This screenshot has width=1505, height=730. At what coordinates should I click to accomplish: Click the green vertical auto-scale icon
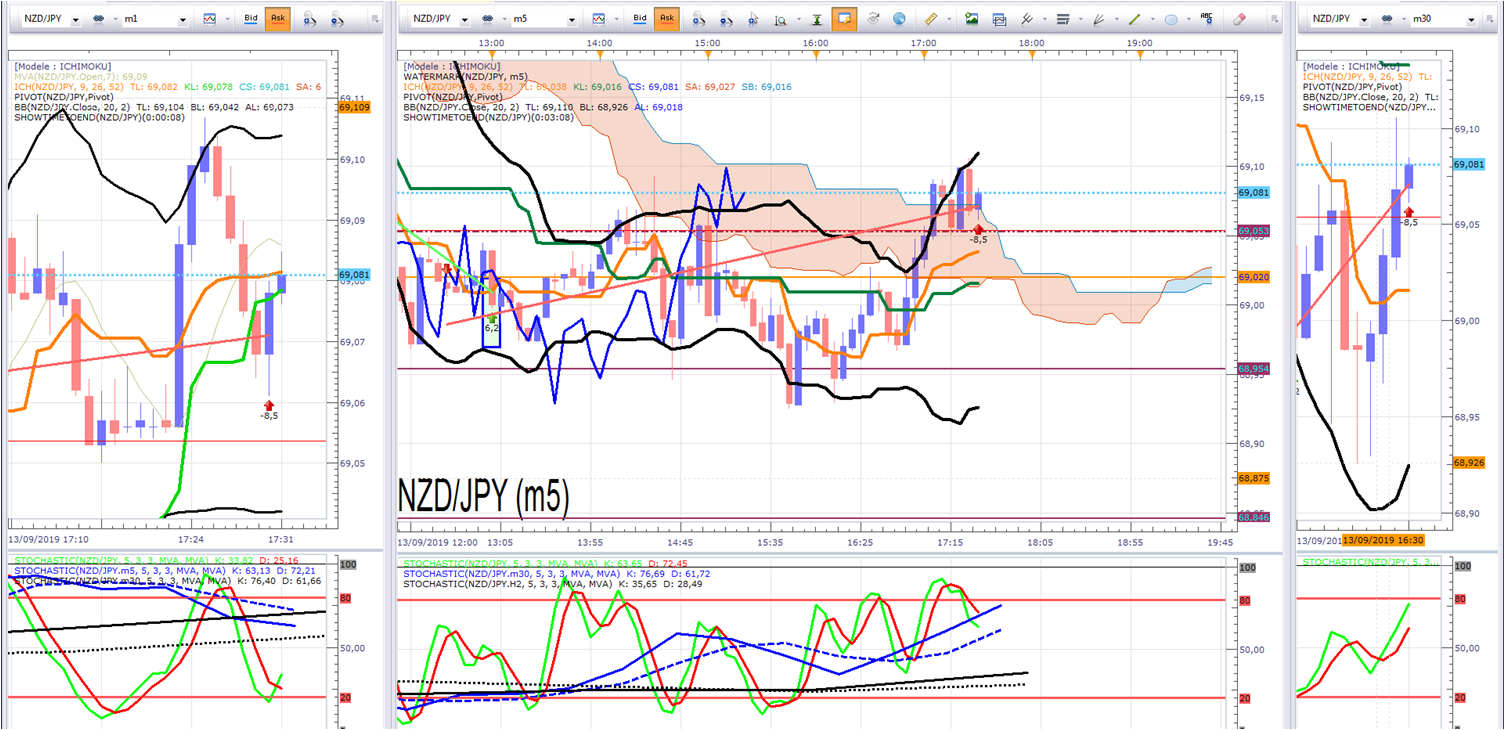[x=817, y=19]
